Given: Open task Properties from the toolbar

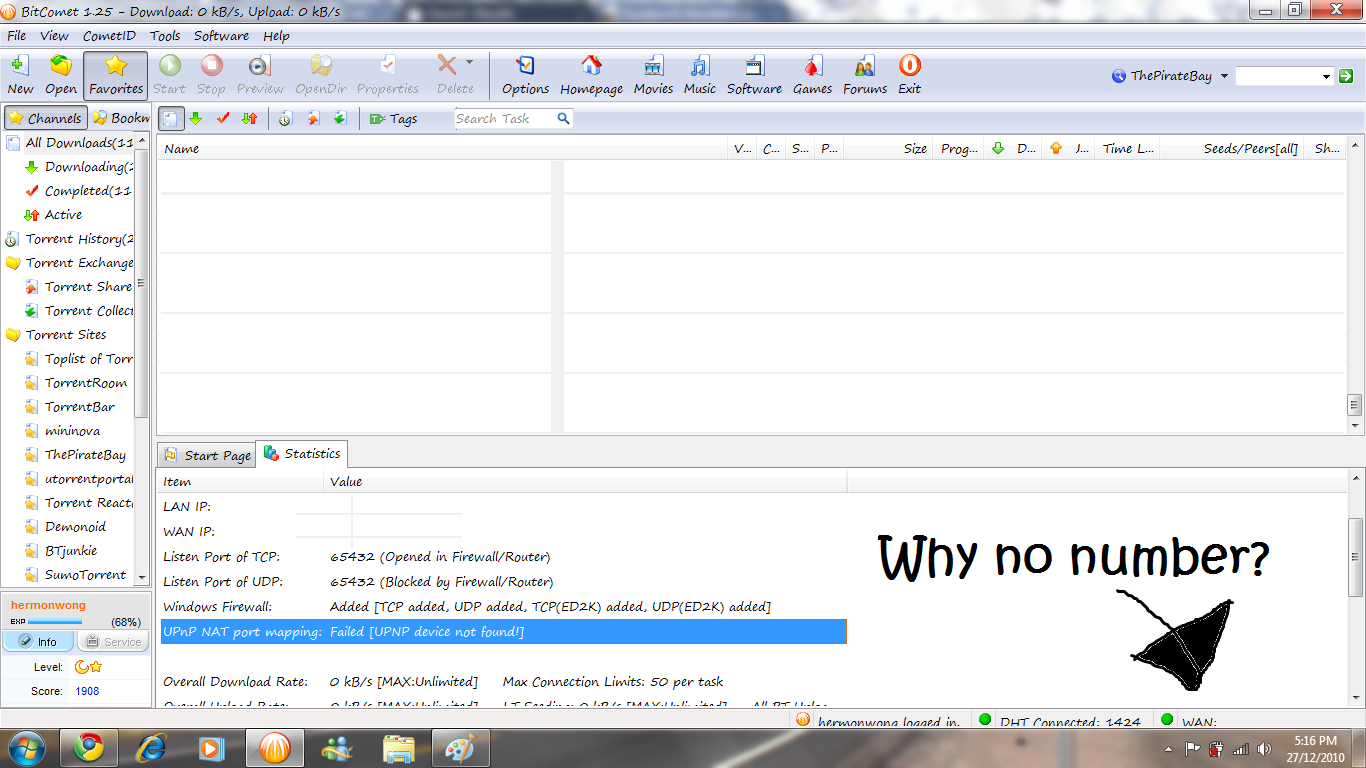Looking at the screenshot, I should point(388,75).
